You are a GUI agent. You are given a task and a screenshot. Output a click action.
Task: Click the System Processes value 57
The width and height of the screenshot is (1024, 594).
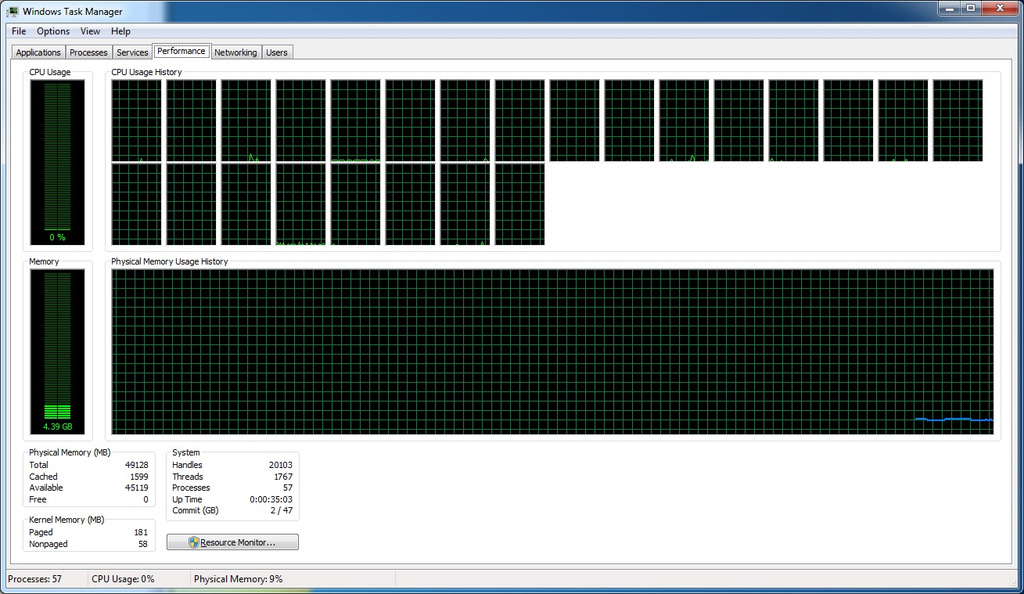(x=287, y=488)
